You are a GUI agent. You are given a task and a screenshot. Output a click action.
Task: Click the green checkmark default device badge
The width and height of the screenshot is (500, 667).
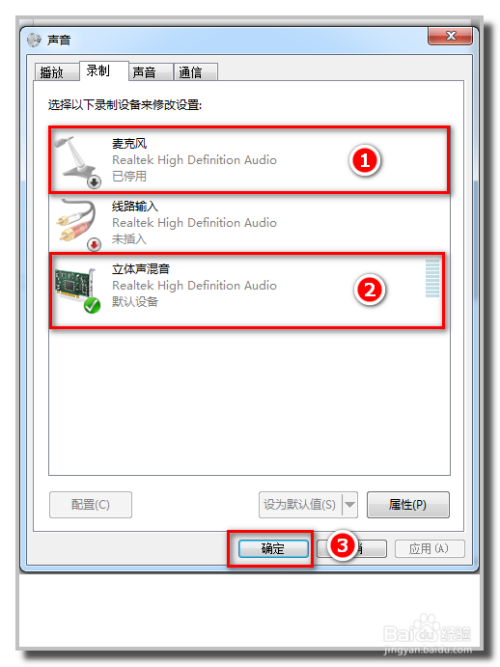click(92, 305)
